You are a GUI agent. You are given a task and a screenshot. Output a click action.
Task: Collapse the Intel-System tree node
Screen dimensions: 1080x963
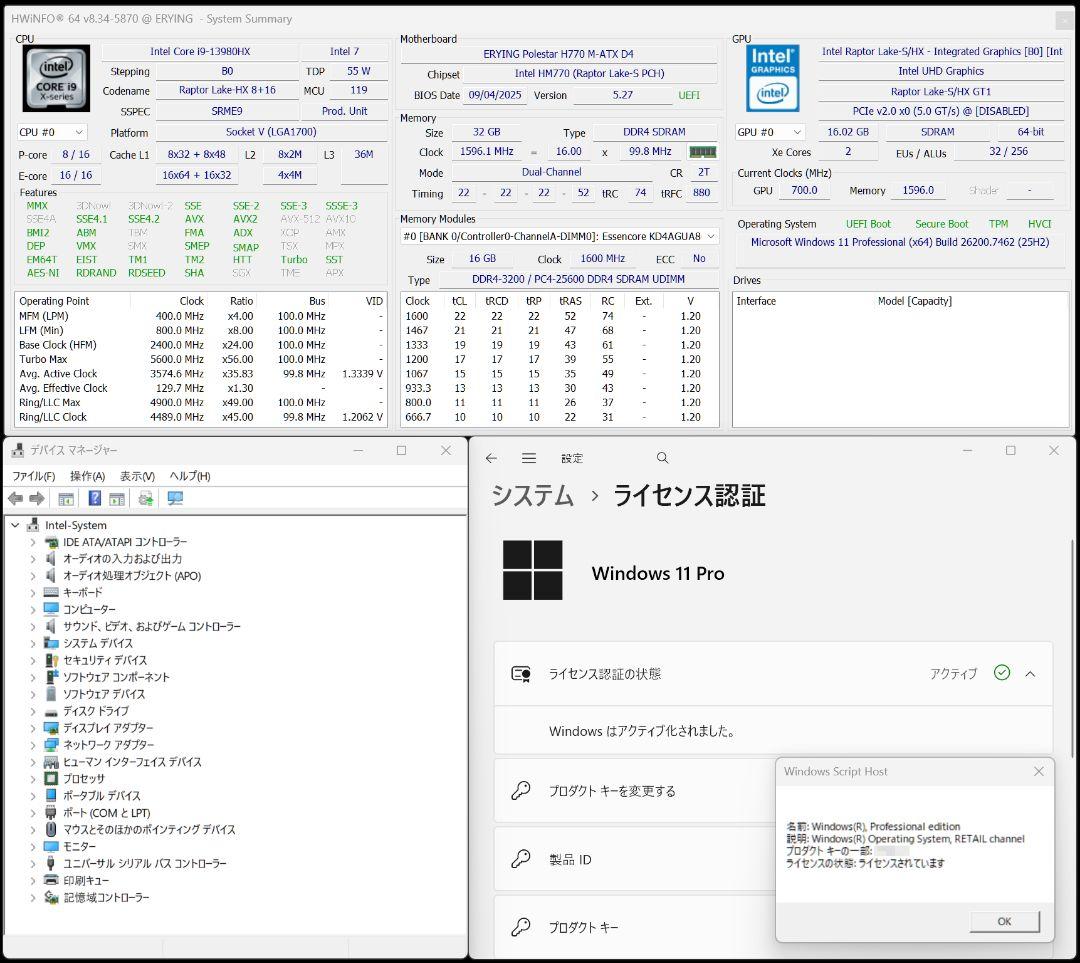click(x=17, y=524)
